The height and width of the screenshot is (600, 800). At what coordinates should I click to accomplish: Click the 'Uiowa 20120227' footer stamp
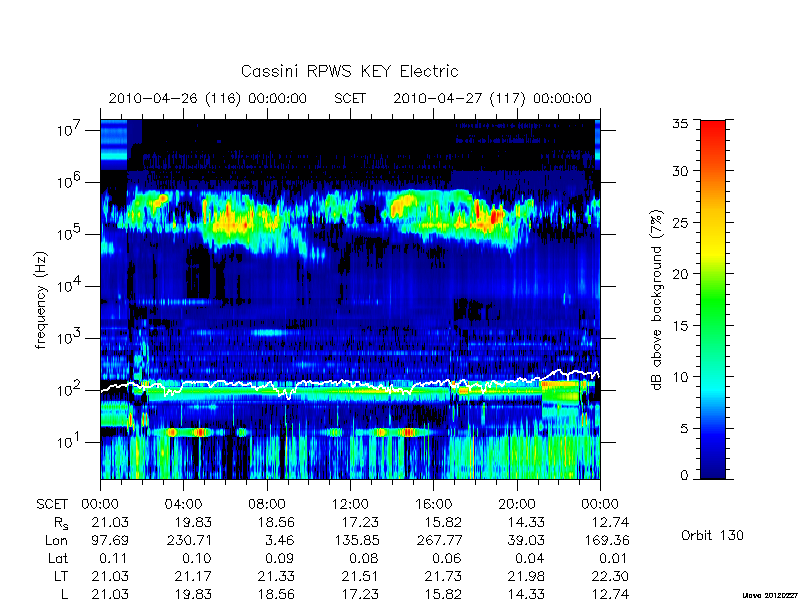(x=770, y=595)
